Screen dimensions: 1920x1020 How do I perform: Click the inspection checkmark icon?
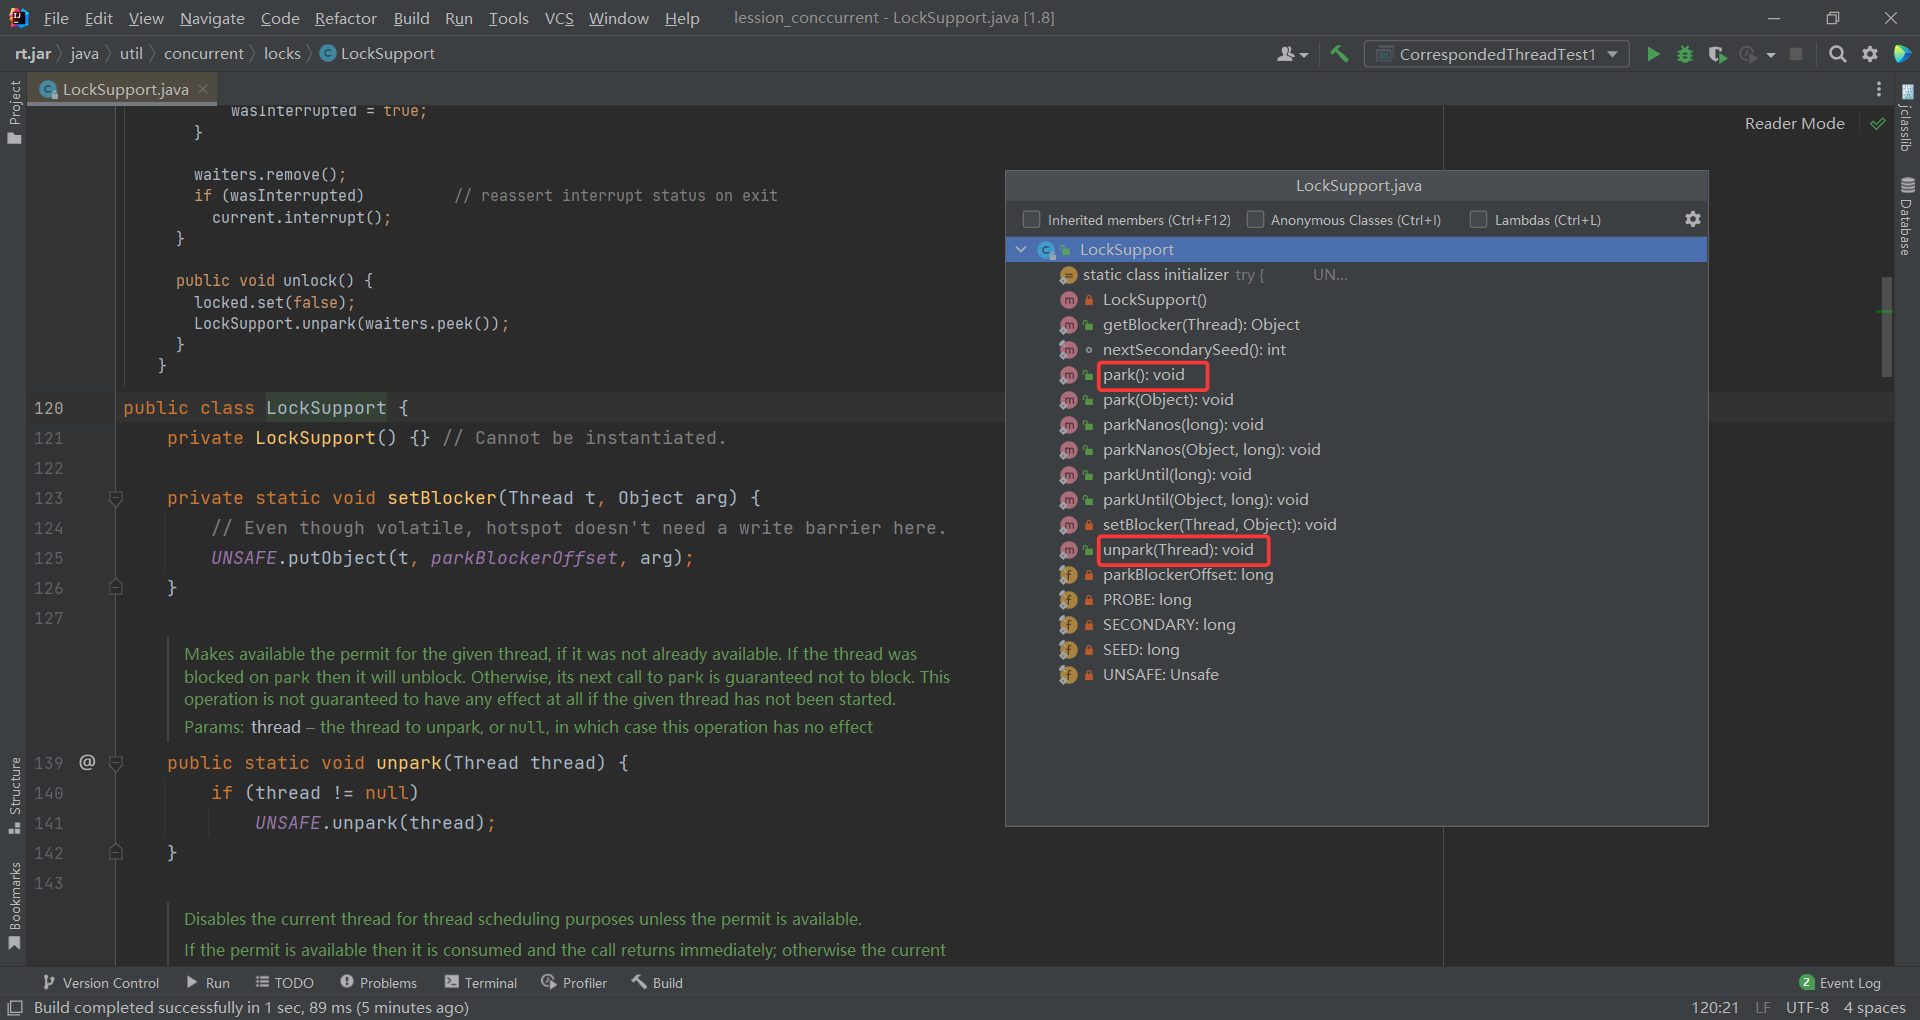pos(1878,124)
